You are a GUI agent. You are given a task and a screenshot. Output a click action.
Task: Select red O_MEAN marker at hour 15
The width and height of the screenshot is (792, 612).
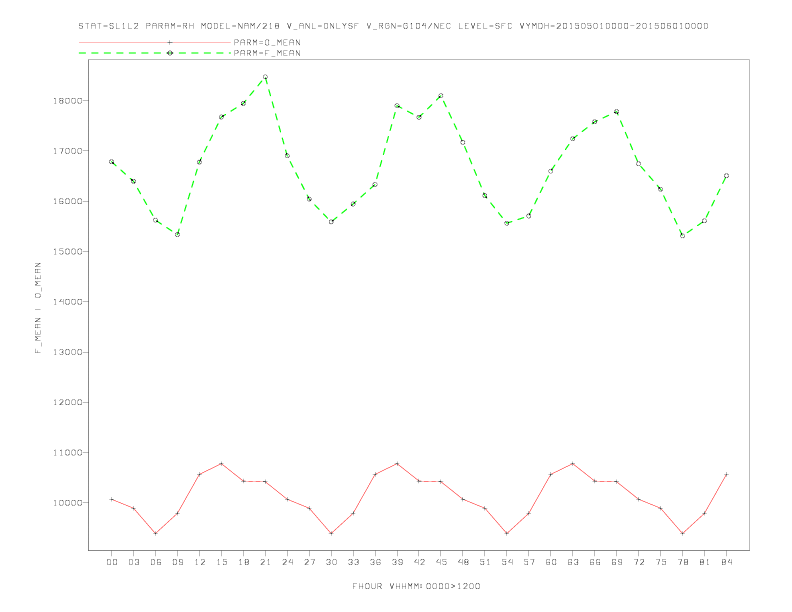coord(221,464)
